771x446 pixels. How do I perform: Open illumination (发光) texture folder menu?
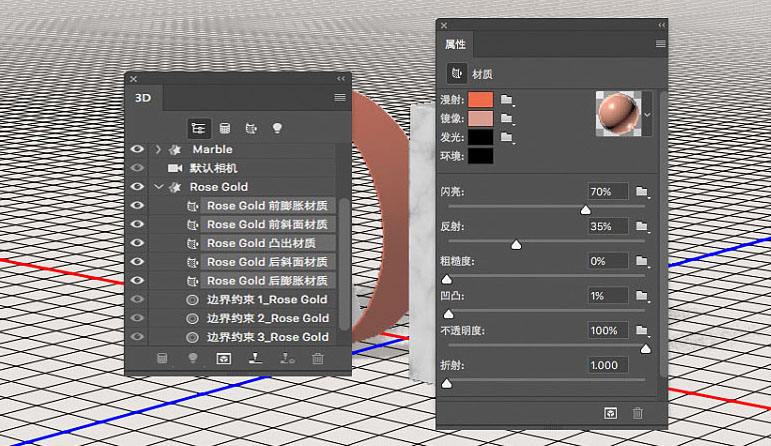pos(507,137)
